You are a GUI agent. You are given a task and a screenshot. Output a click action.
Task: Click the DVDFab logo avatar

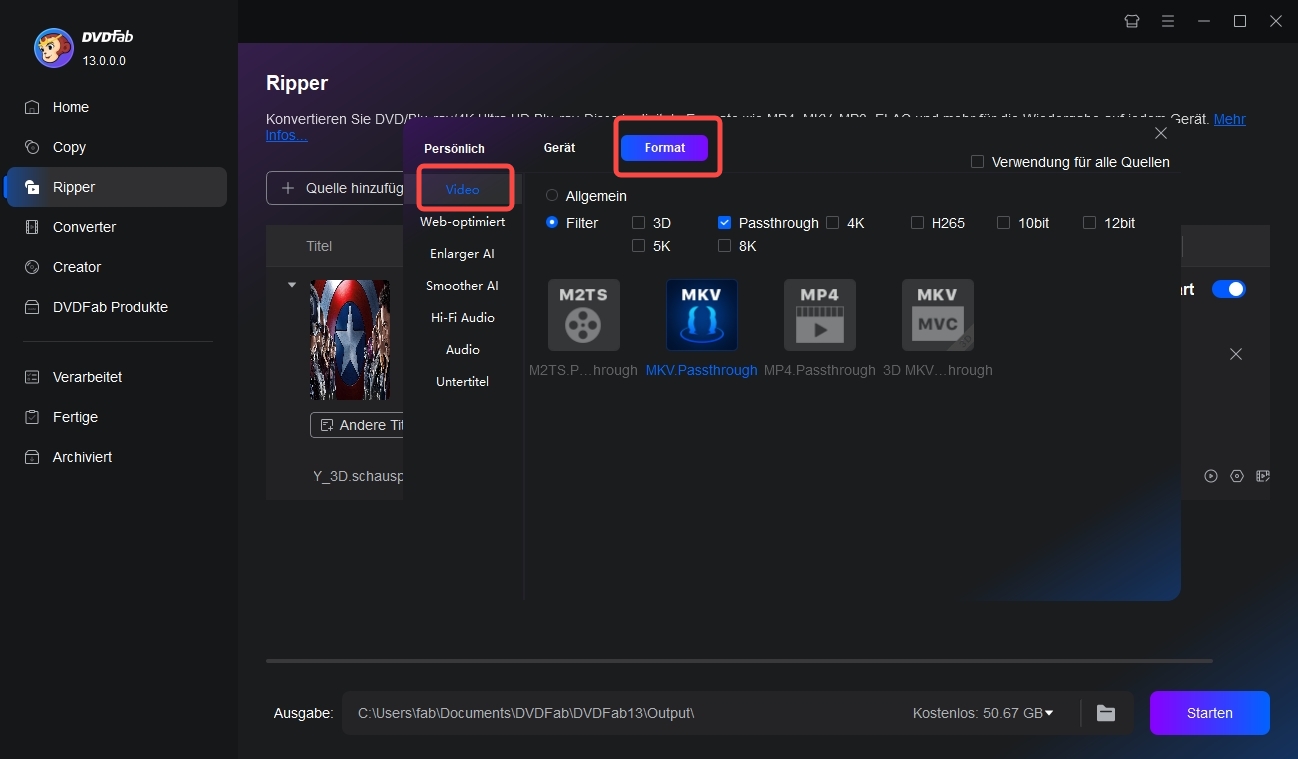[53, 46]
